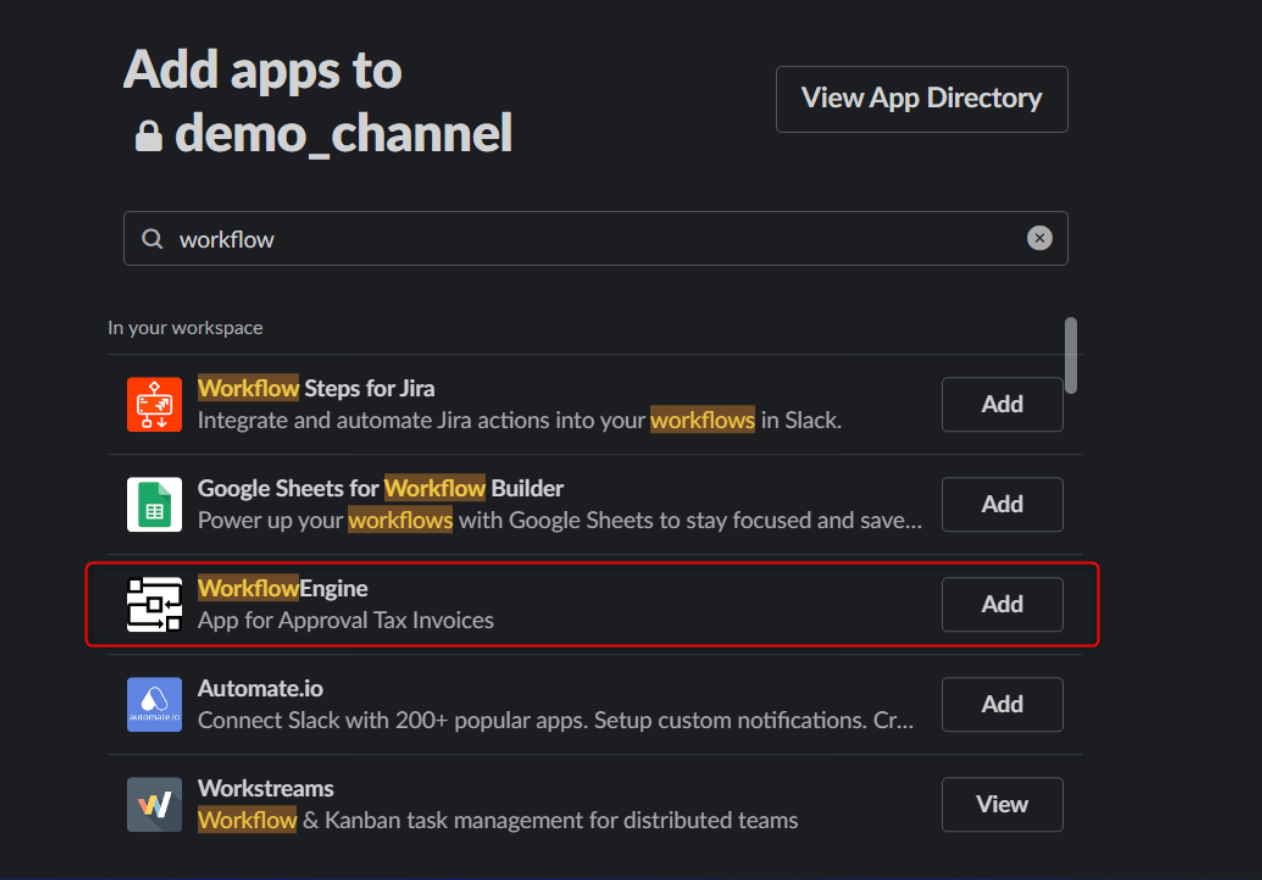Click the Workflow Steps for Jira app icon
1262x880 pixels.
point(154,404)
